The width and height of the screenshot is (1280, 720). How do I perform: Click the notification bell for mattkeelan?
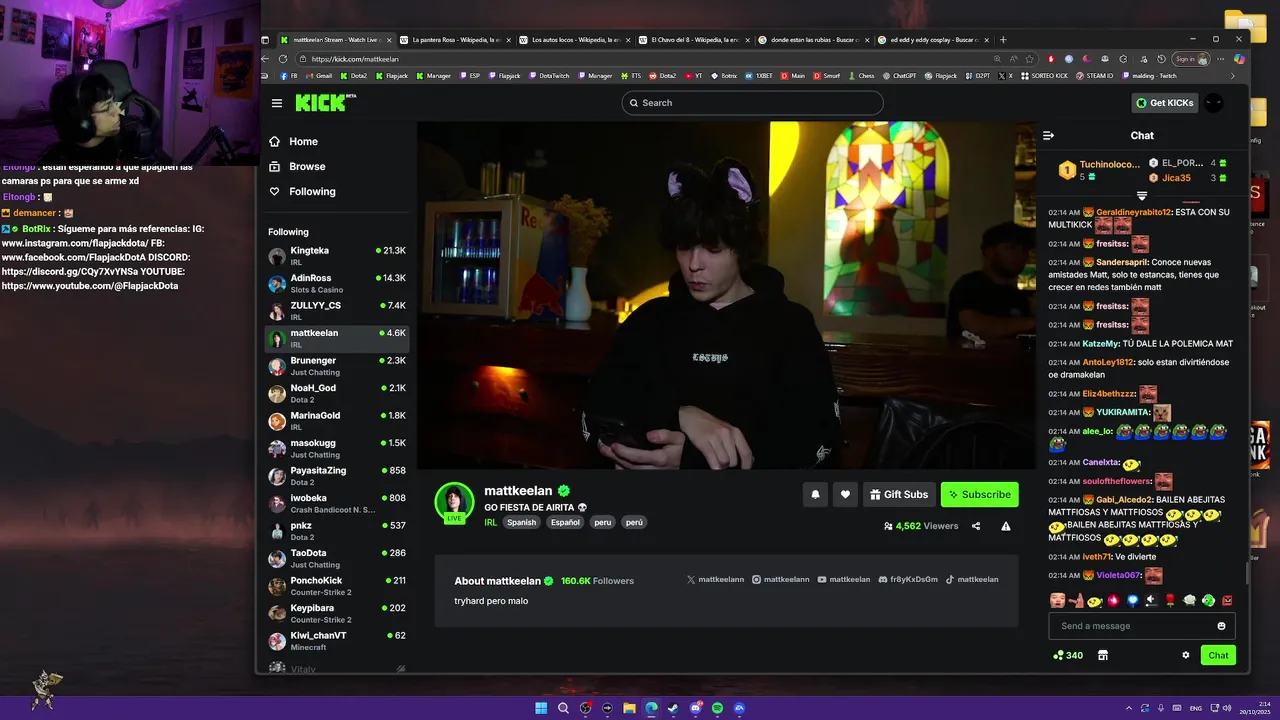coord(815,494)
